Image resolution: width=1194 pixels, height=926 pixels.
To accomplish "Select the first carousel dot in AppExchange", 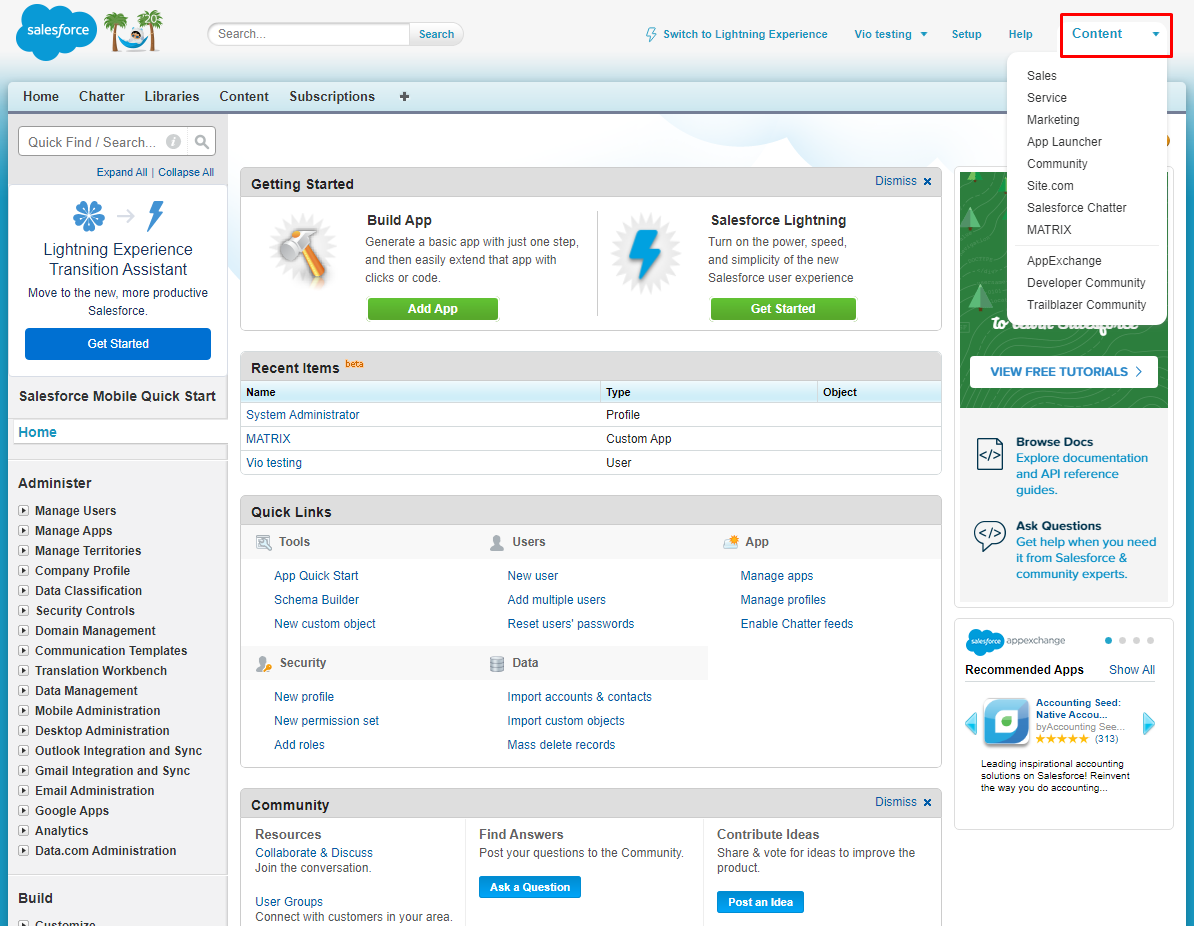I will point(1109,640).
